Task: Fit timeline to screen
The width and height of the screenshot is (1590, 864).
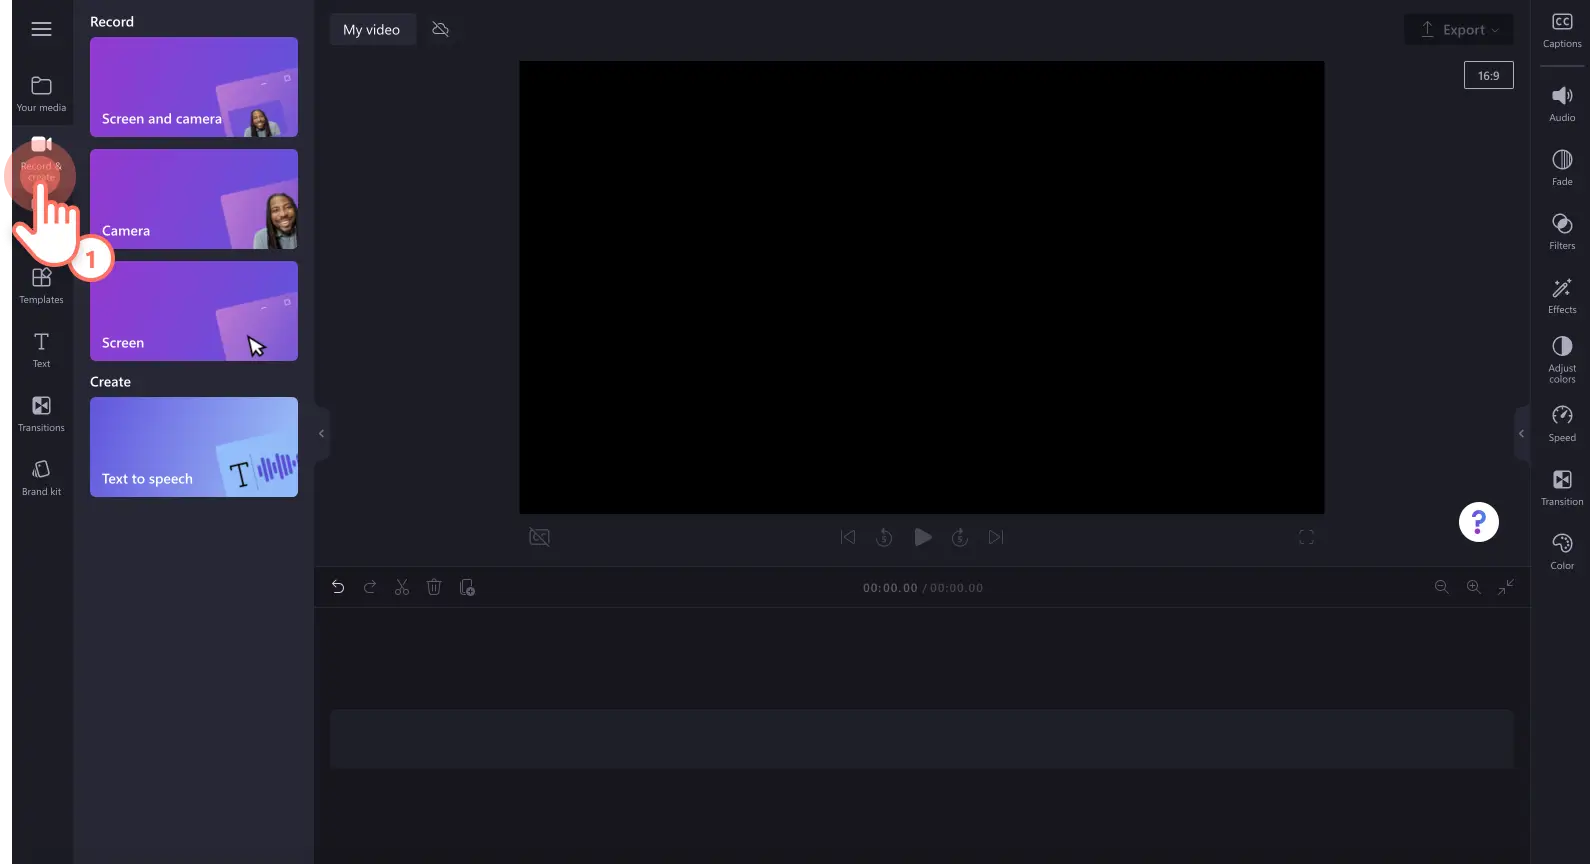Action: (x=1505, y=588)
